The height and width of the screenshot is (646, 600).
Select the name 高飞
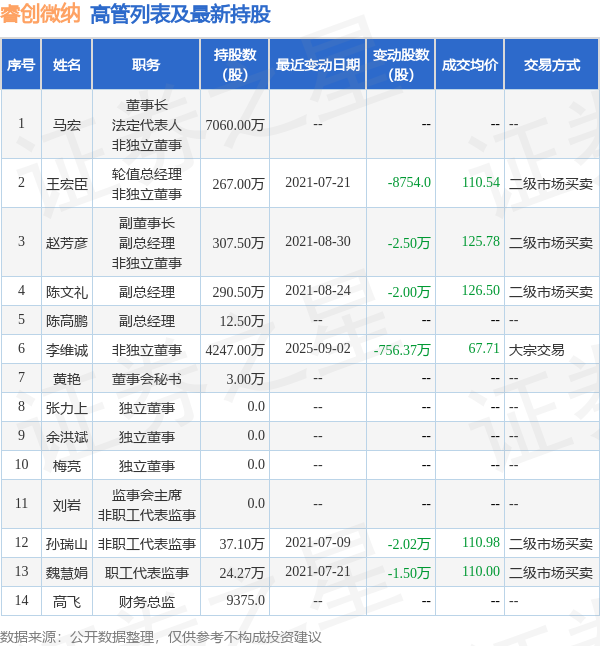pos(66,602)
